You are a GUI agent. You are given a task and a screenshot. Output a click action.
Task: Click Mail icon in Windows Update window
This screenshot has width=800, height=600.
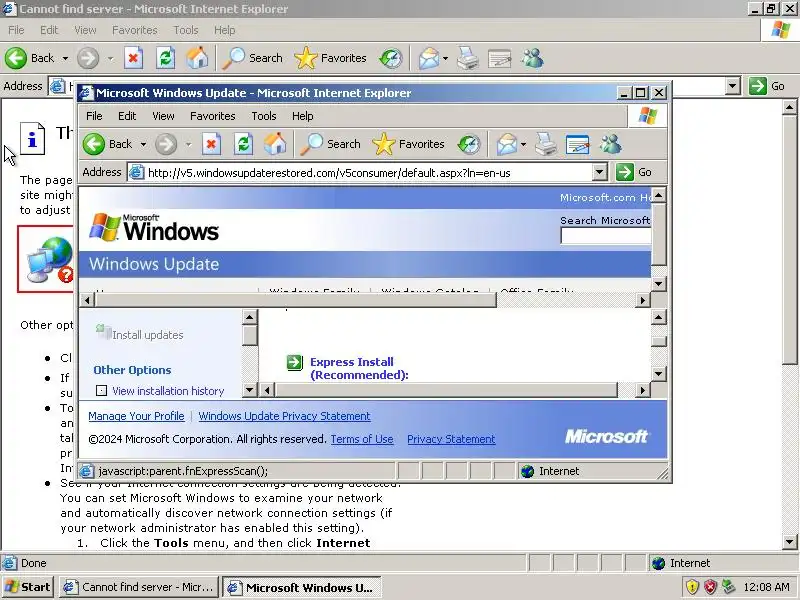[x=507, y=144]
